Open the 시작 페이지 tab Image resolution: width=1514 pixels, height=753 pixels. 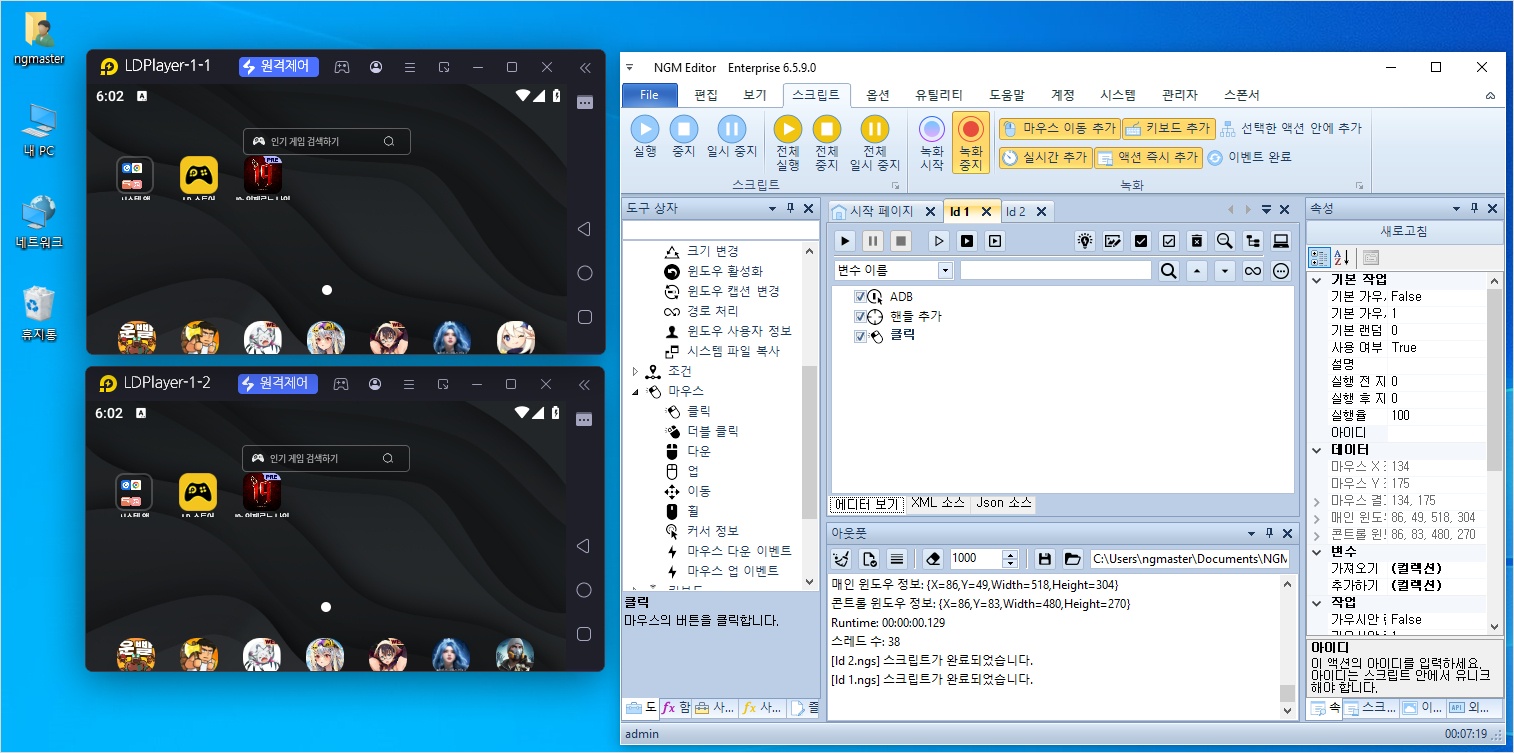881,212
